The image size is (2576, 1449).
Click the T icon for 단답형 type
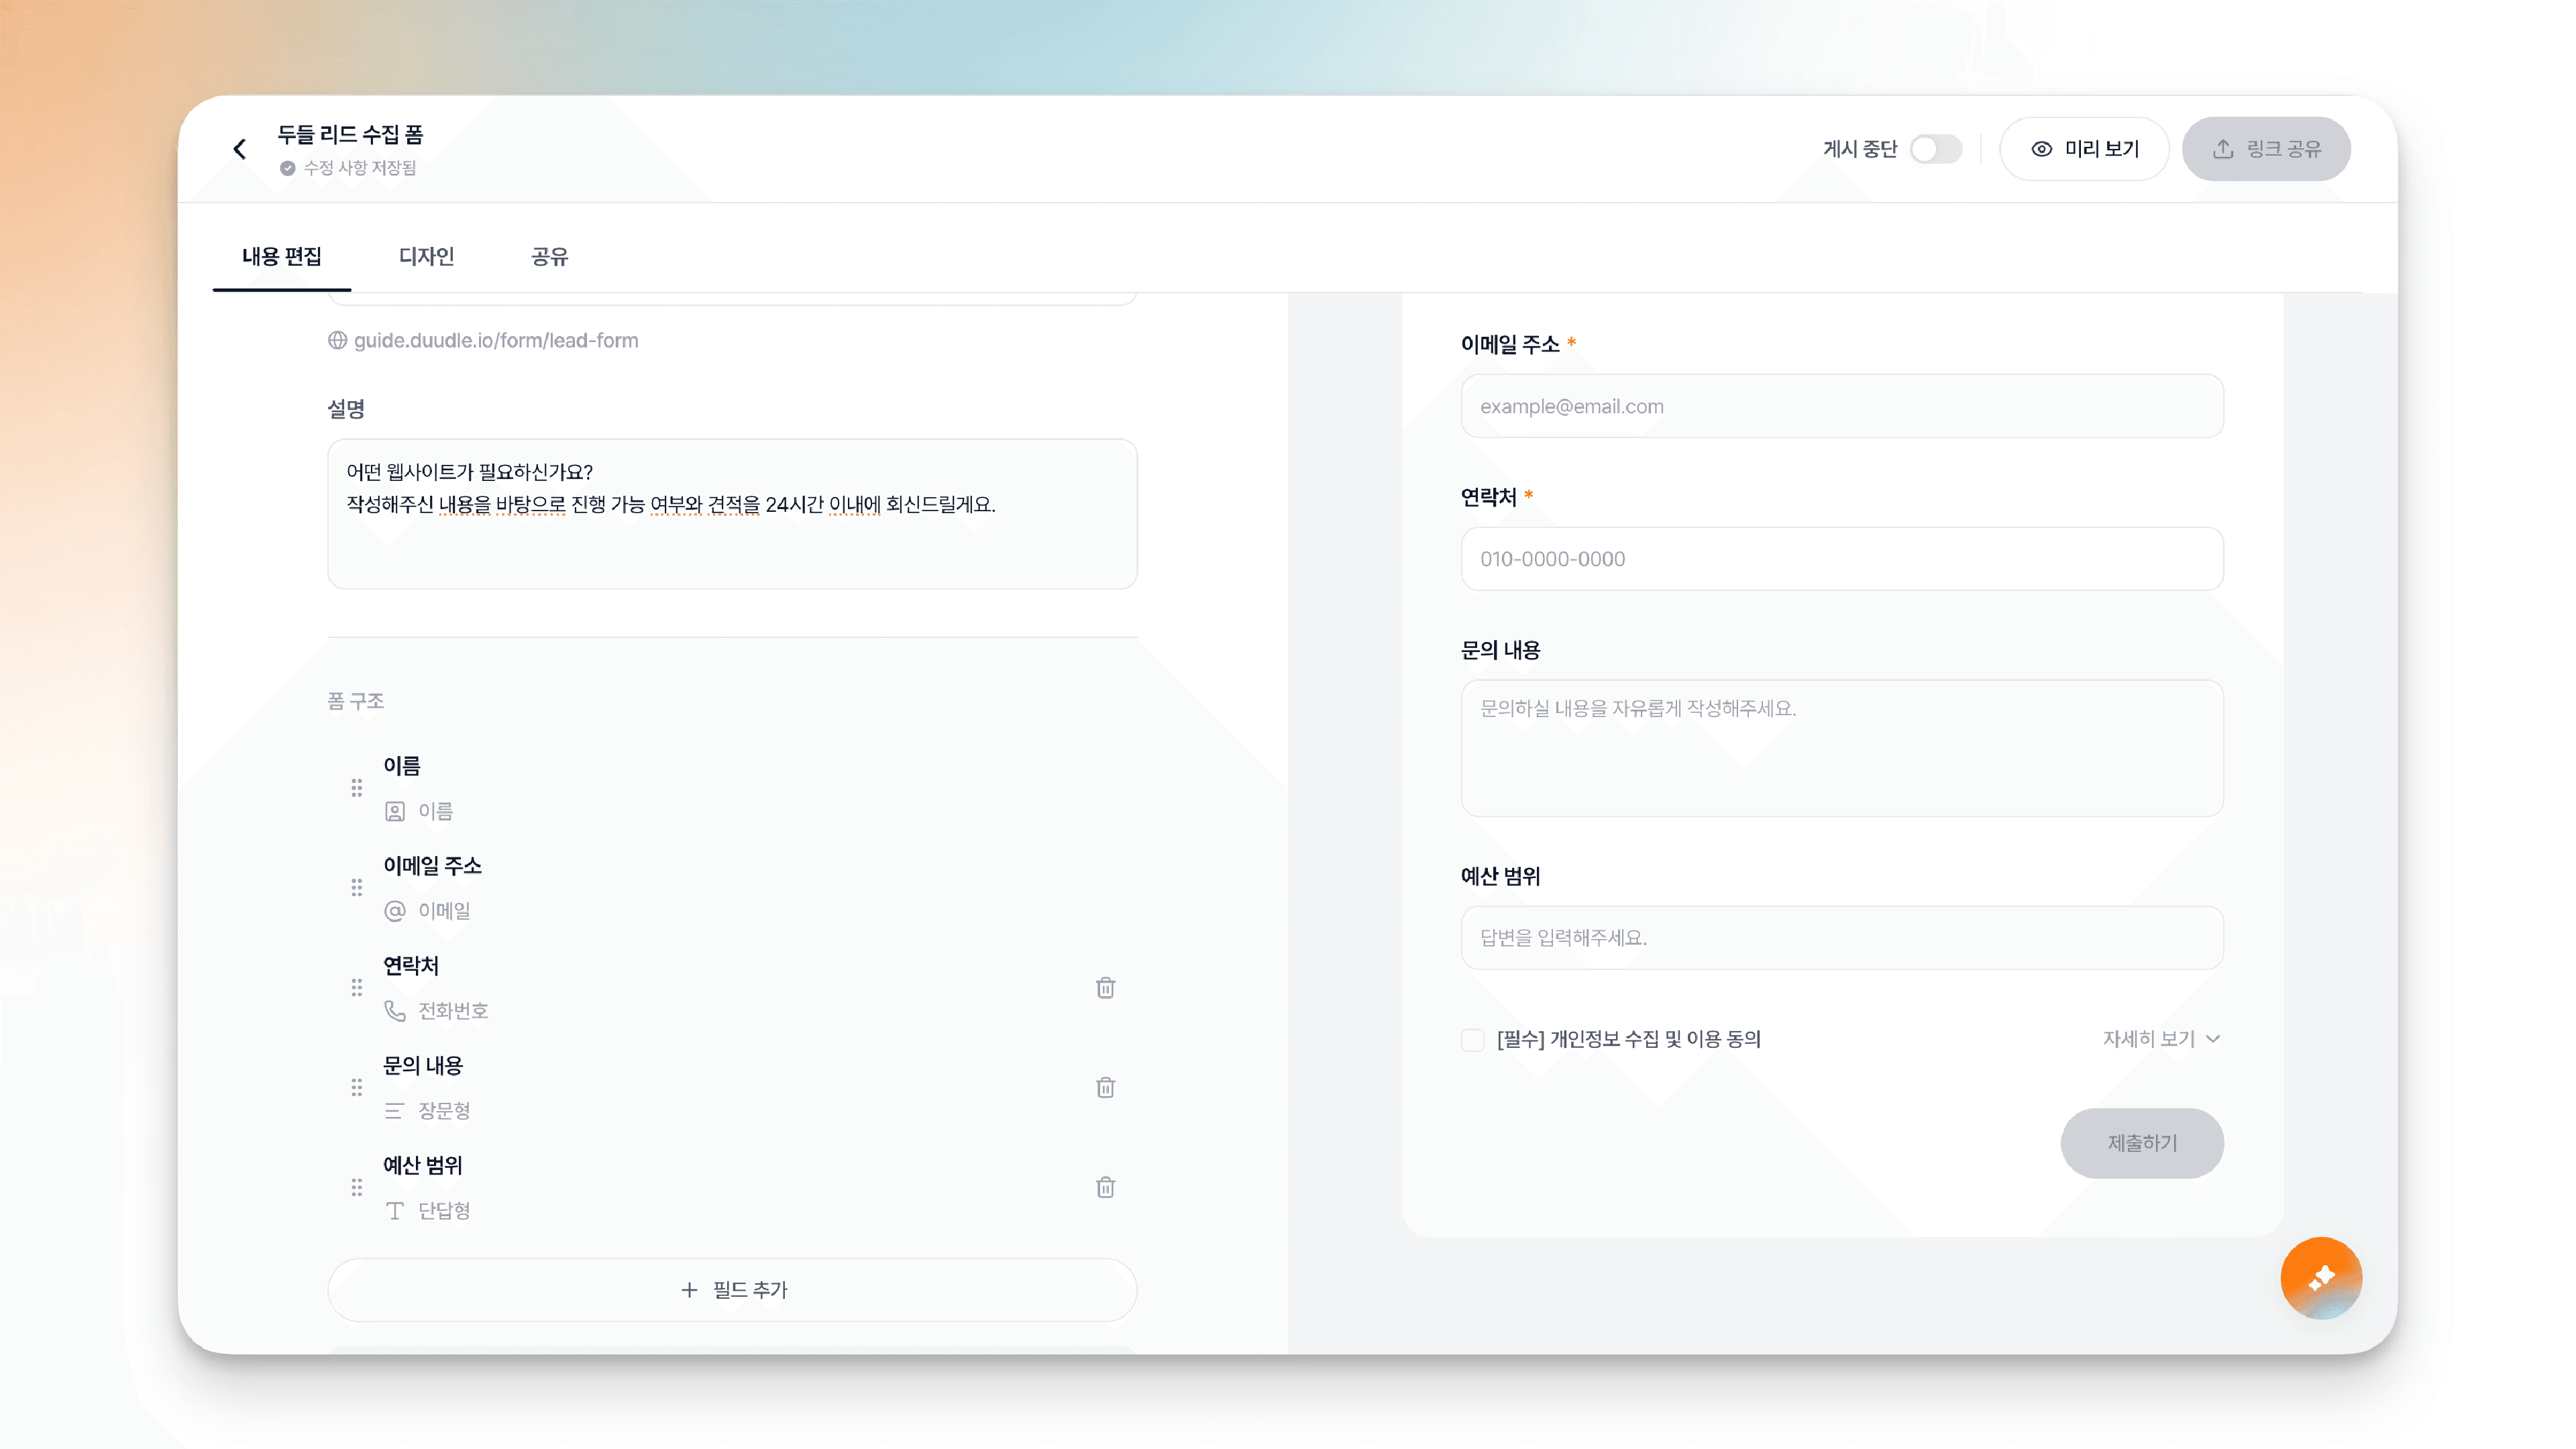[395, 1211]
